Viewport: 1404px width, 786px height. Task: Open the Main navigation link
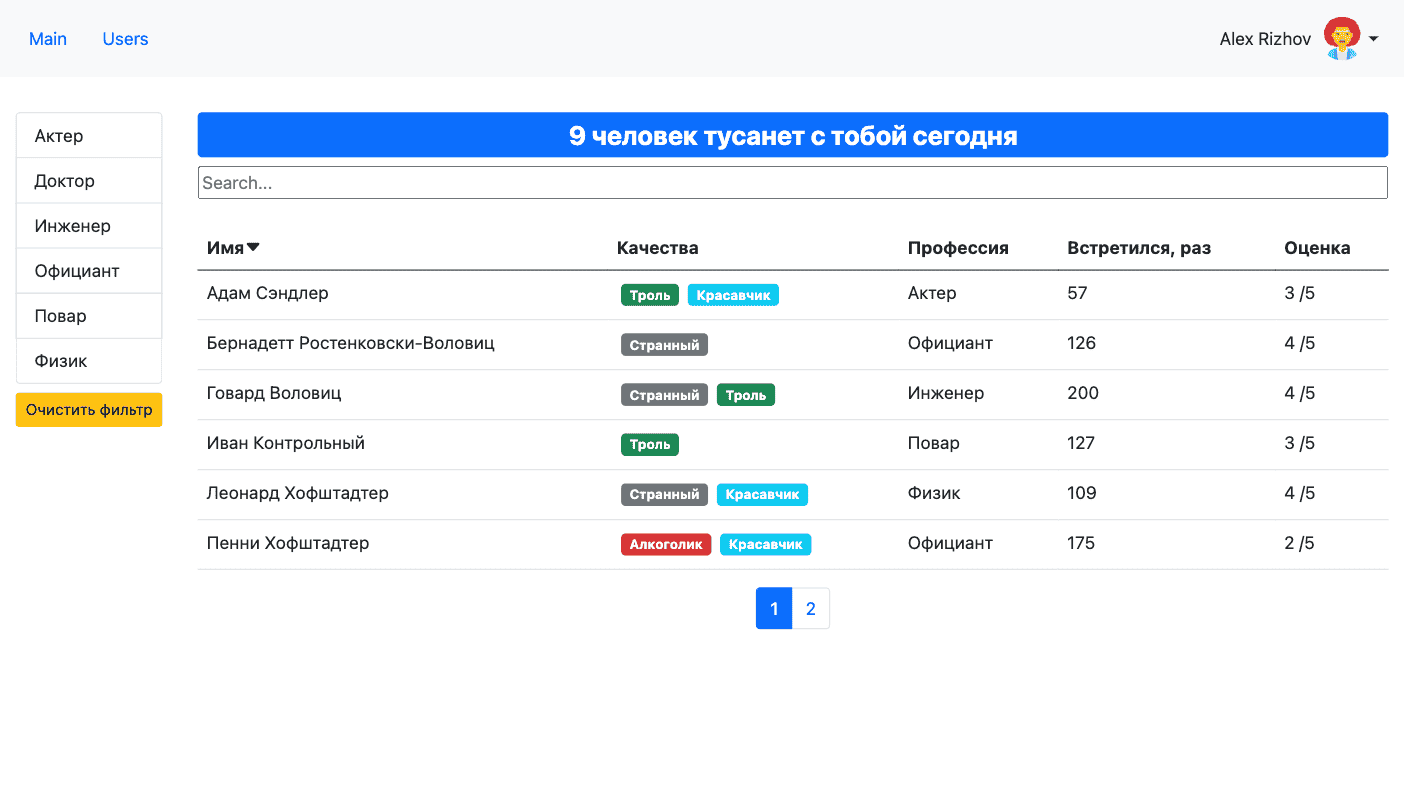click(48, 39)
